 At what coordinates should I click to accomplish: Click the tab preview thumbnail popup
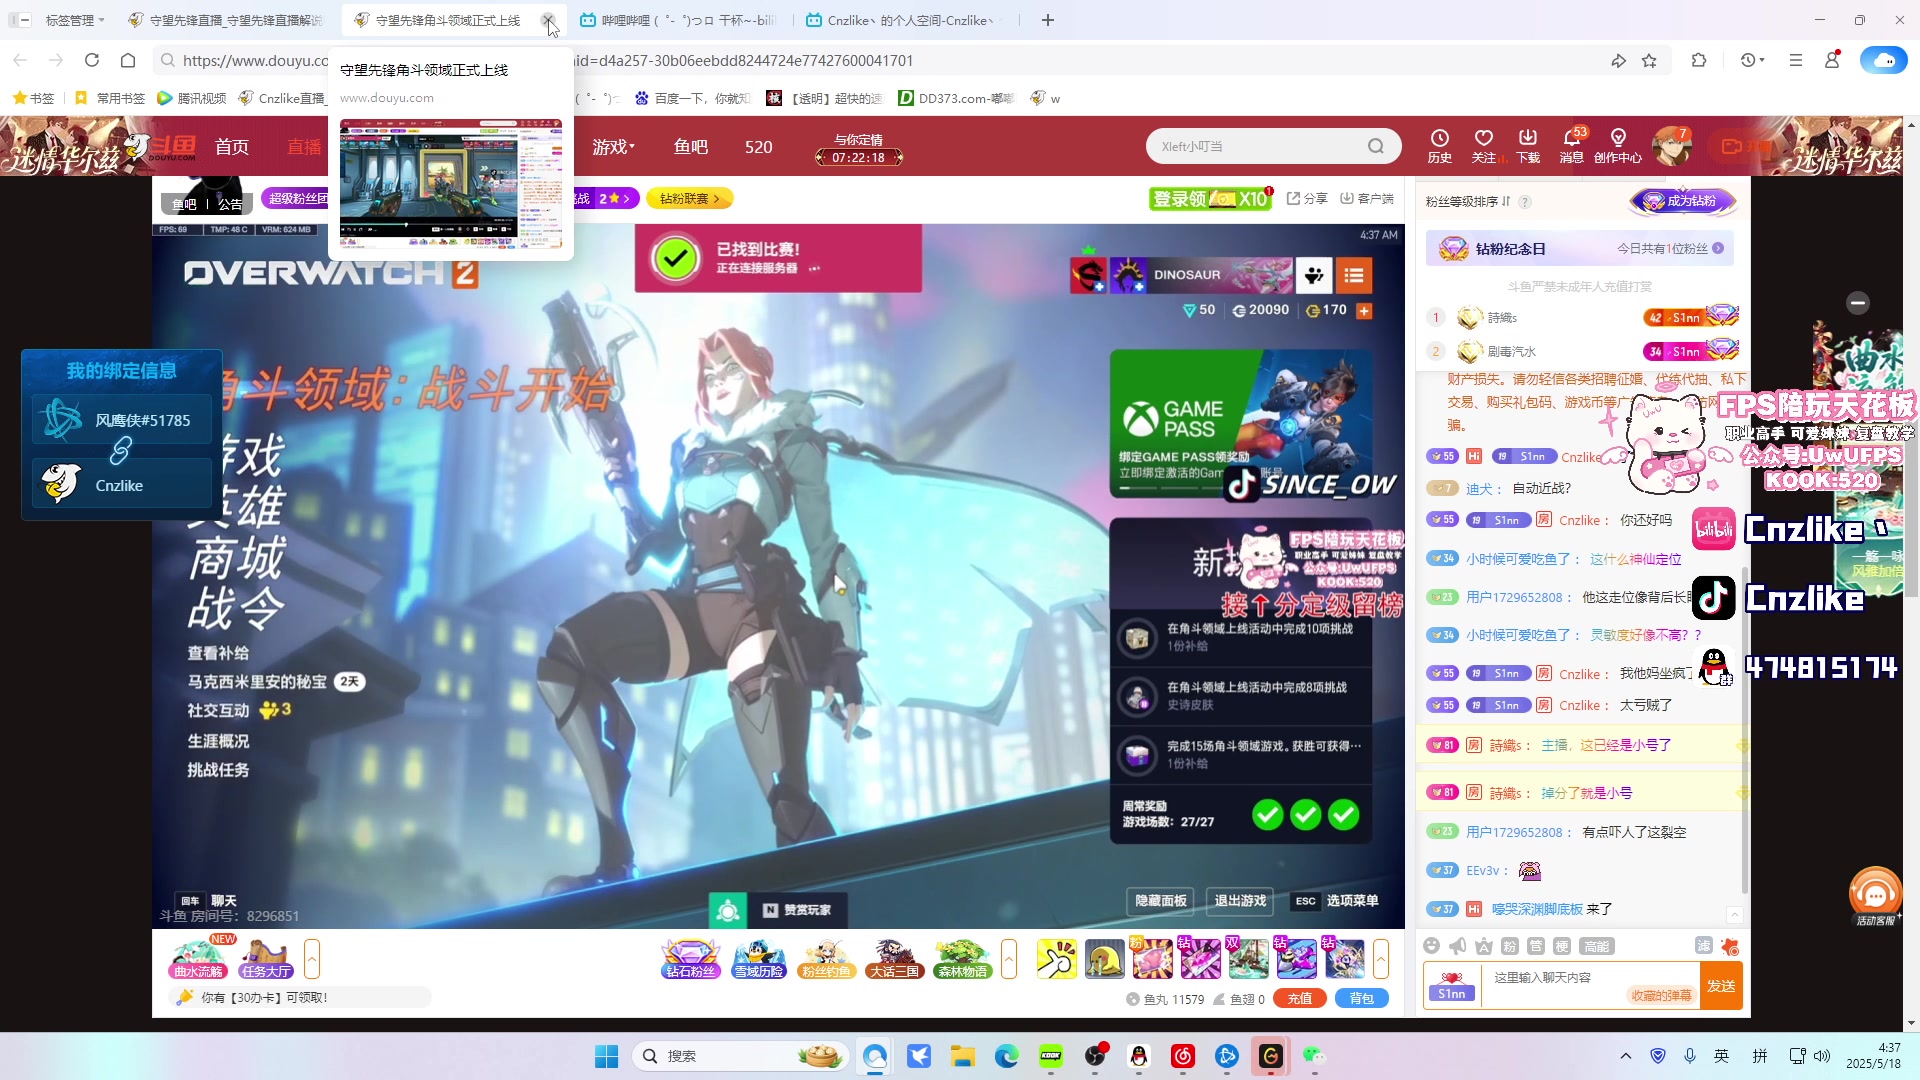[x=451, y=184]
